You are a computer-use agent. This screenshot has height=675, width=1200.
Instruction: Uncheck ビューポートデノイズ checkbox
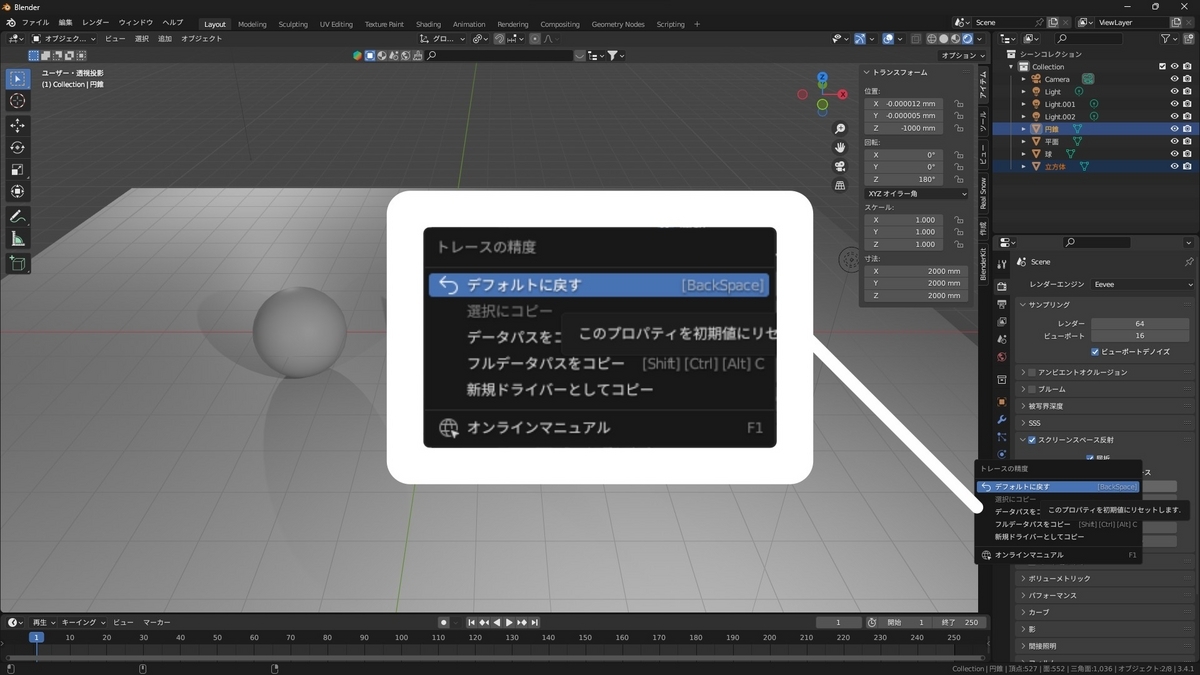click(x=1096, y=352)
